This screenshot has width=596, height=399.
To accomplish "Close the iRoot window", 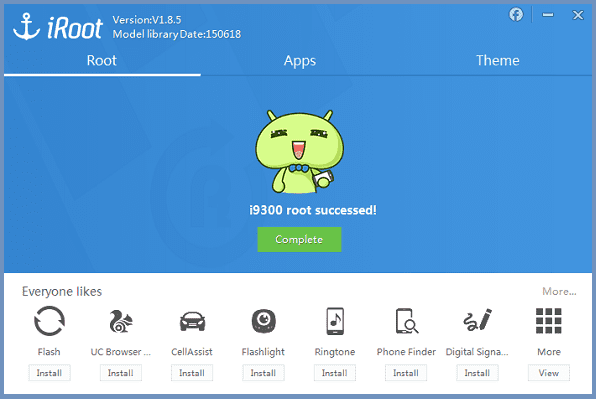I will click(578, 15).
